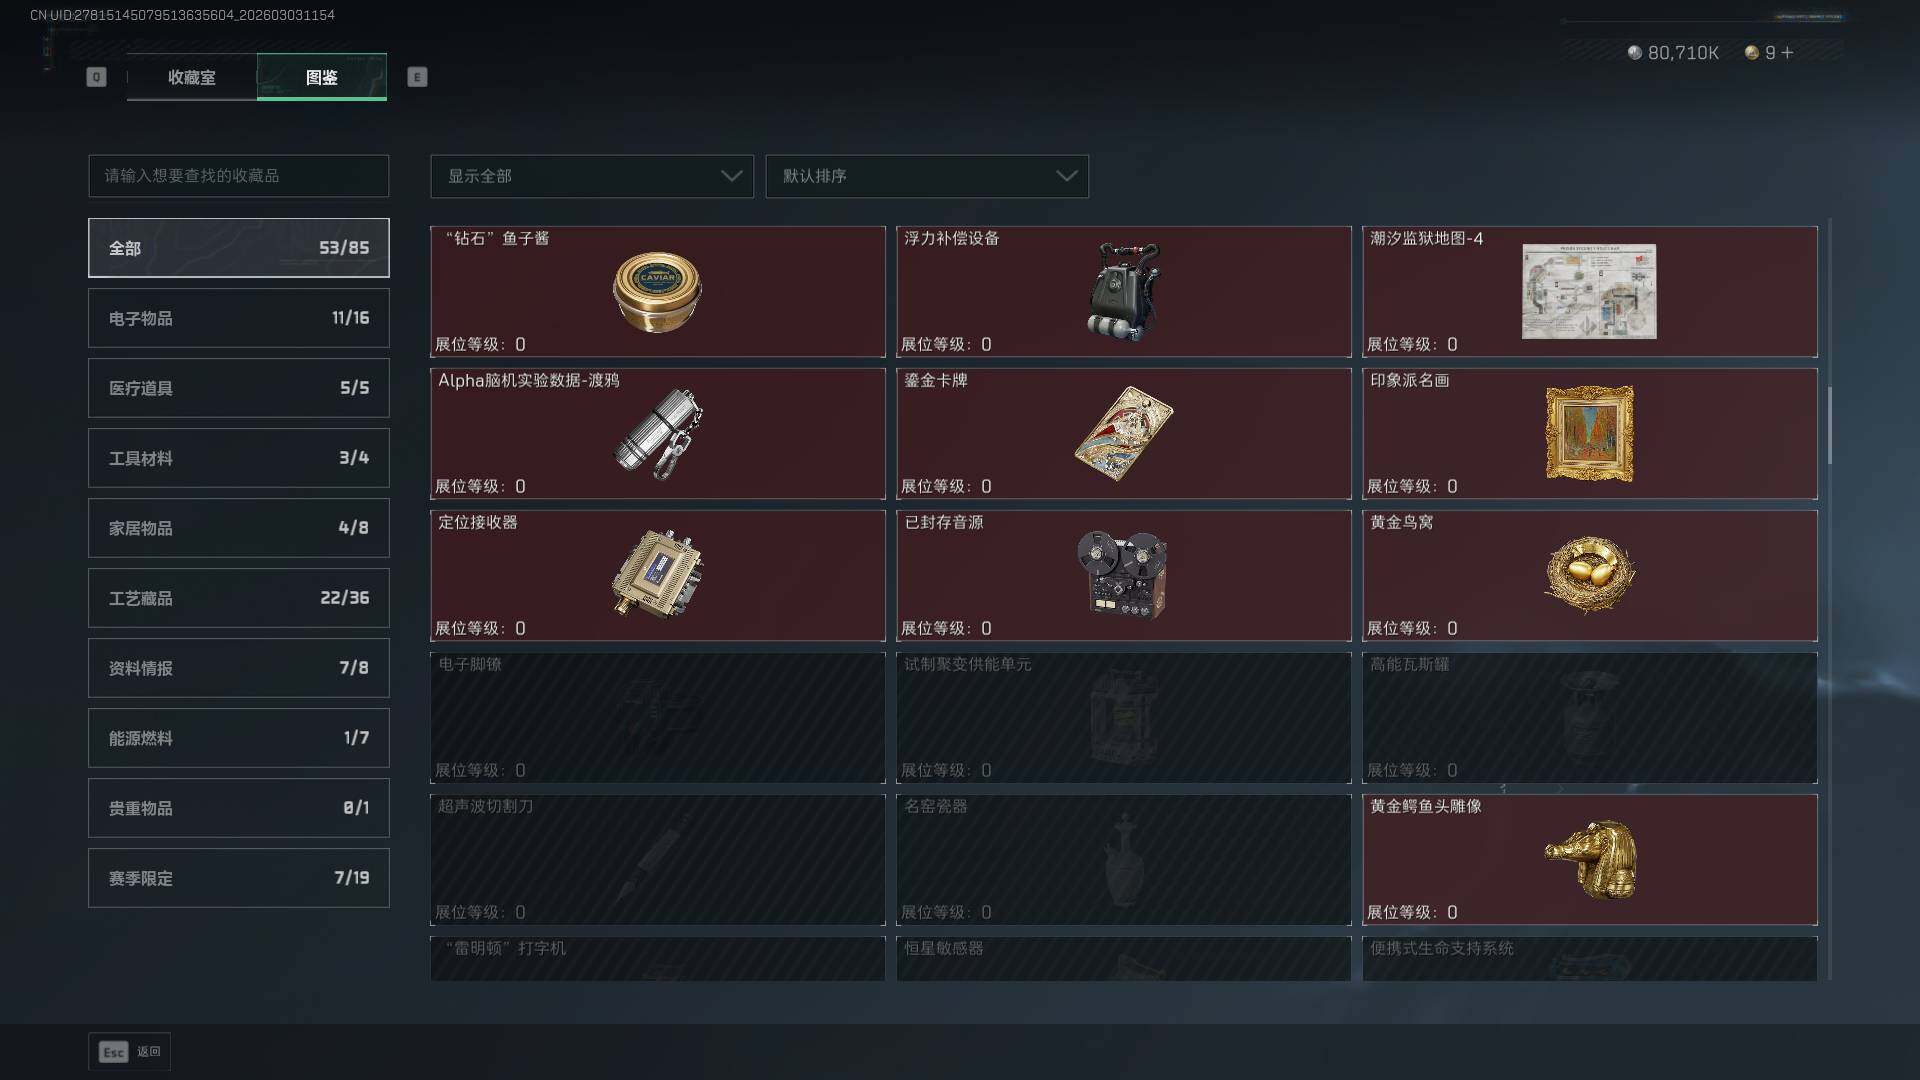Image resolution: width=1920 pixels, height=1080 pixels.
Task: Filter by 电子物品 category
Action: (x=239, y=318)
